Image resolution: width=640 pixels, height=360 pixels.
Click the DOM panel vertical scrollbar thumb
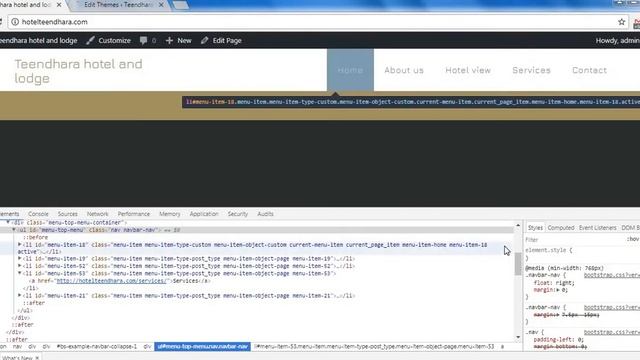tap(518, 264)
